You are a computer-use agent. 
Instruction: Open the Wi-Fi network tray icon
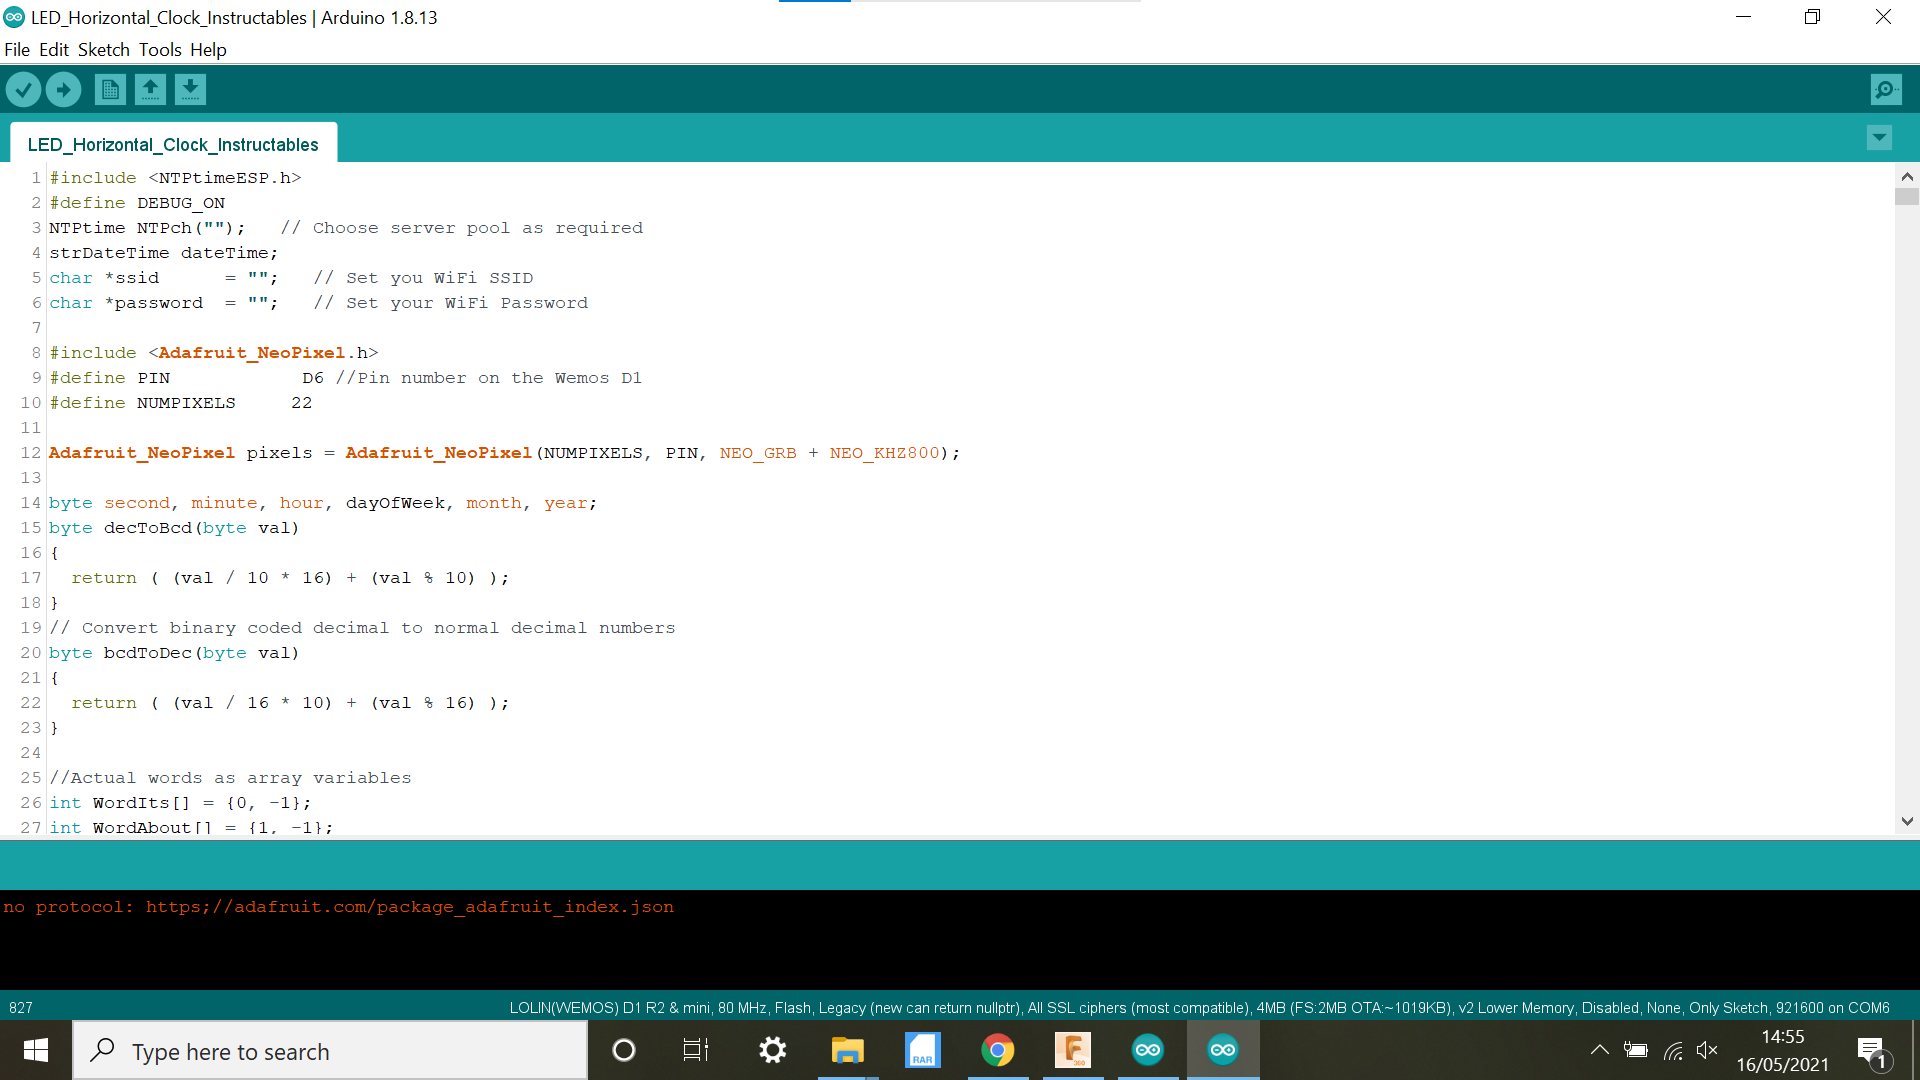click(x=1673, y=1050)
